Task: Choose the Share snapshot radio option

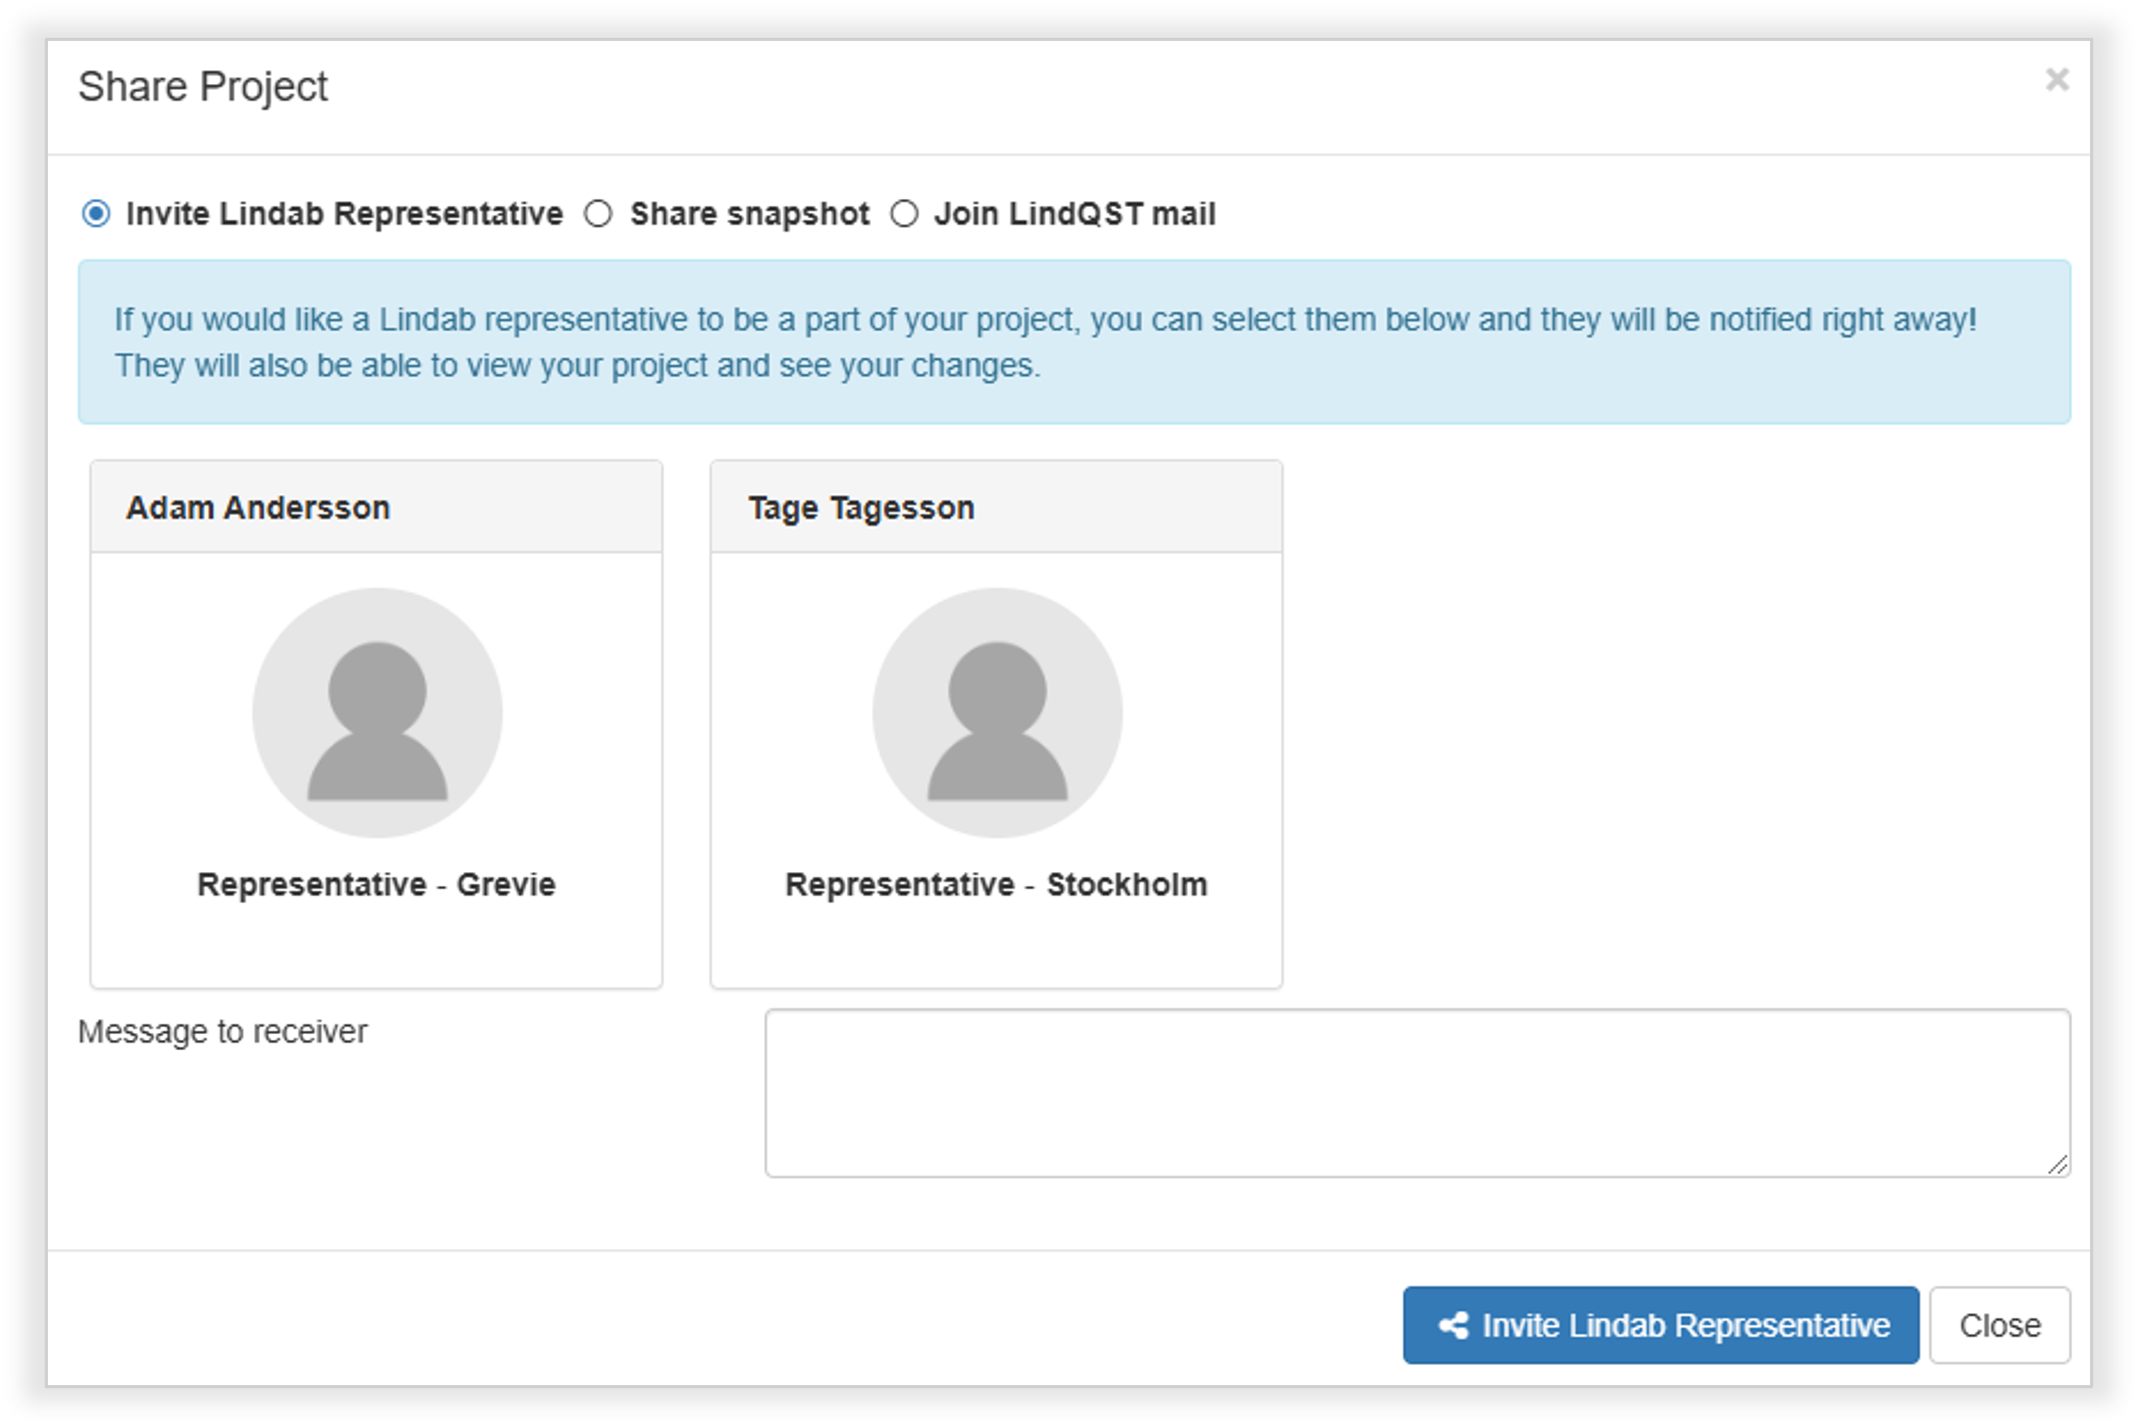Action: pyautogui.click(x=598, y=214)
